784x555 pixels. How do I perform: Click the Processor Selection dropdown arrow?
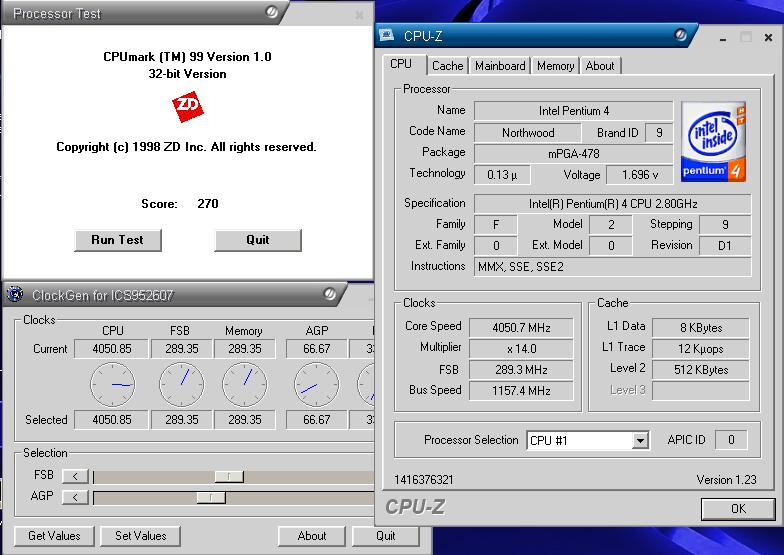[640, 440]
